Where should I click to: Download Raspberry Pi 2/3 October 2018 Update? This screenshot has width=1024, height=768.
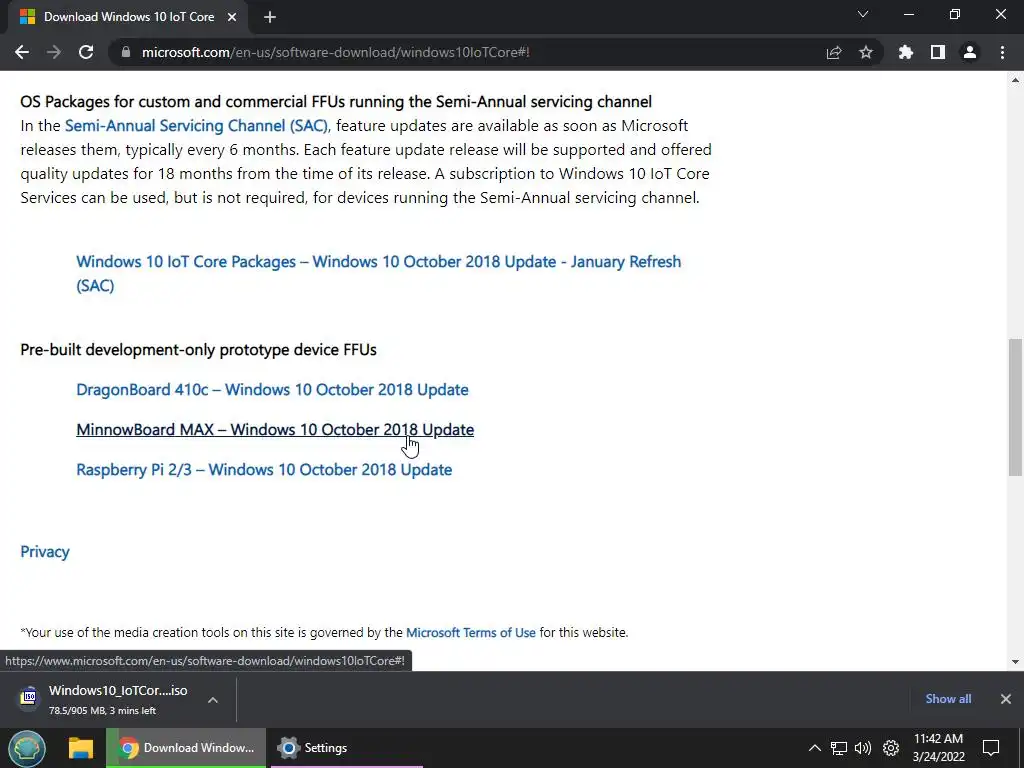(x=264, y=470)
